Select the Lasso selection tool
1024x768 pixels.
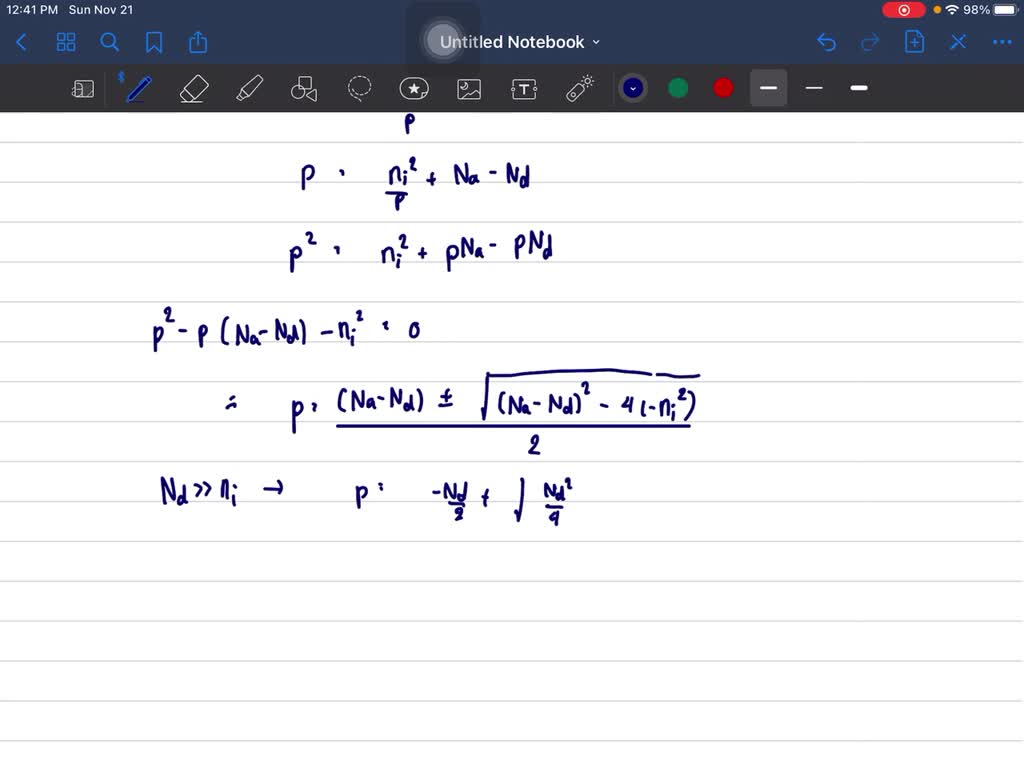[x=359, y=89]
